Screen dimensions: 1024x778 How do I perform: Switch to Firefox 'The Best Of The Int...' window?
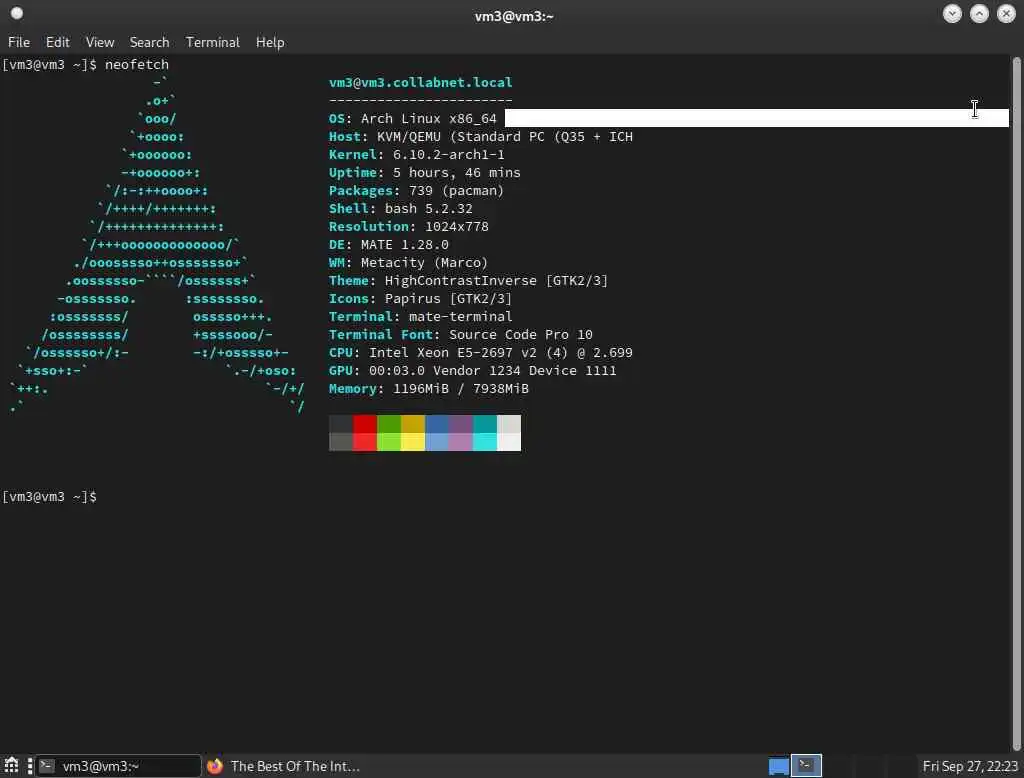[284, 766]
